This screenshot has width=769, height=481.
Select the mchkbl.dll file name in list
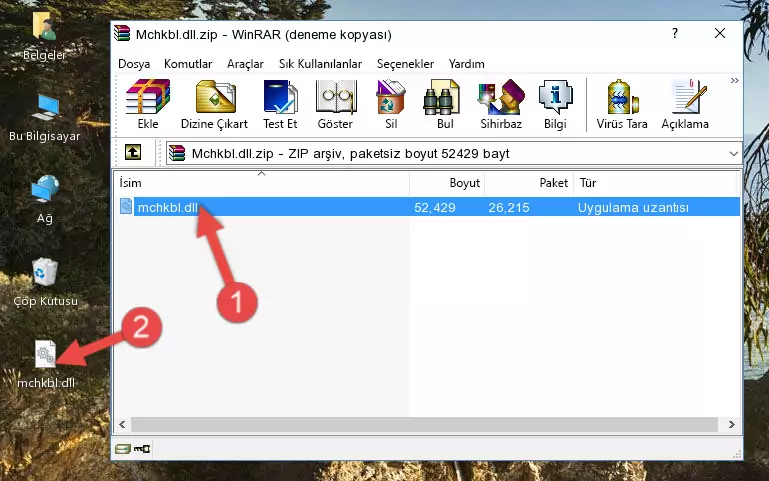[168, 207]
